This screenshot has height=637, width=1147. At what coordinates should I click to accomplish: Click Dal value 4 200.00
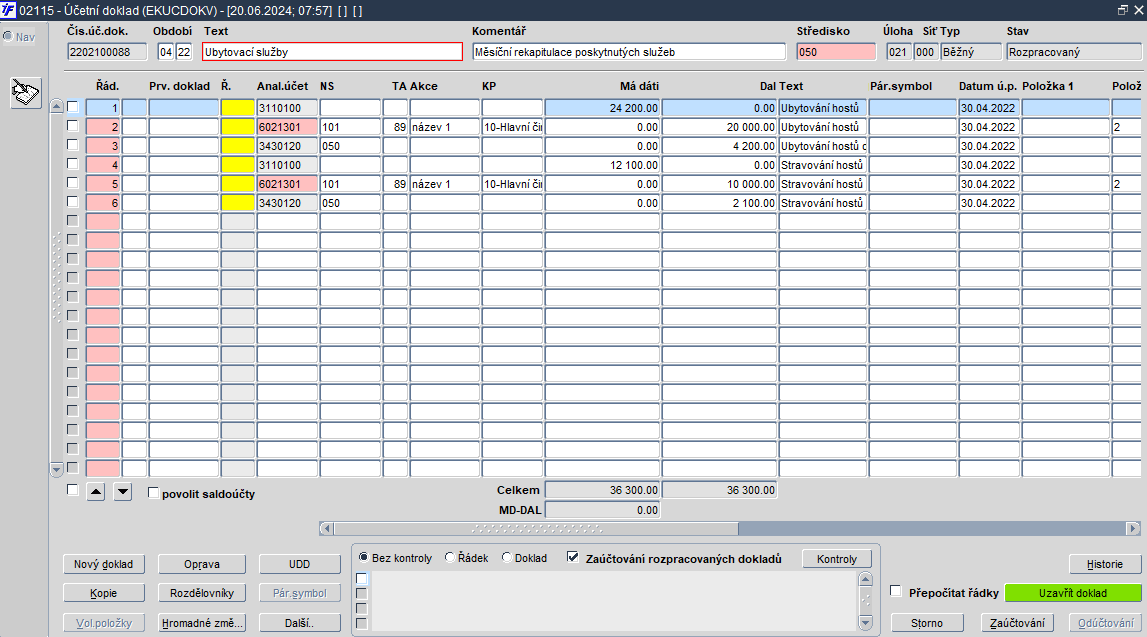(720, 146)
